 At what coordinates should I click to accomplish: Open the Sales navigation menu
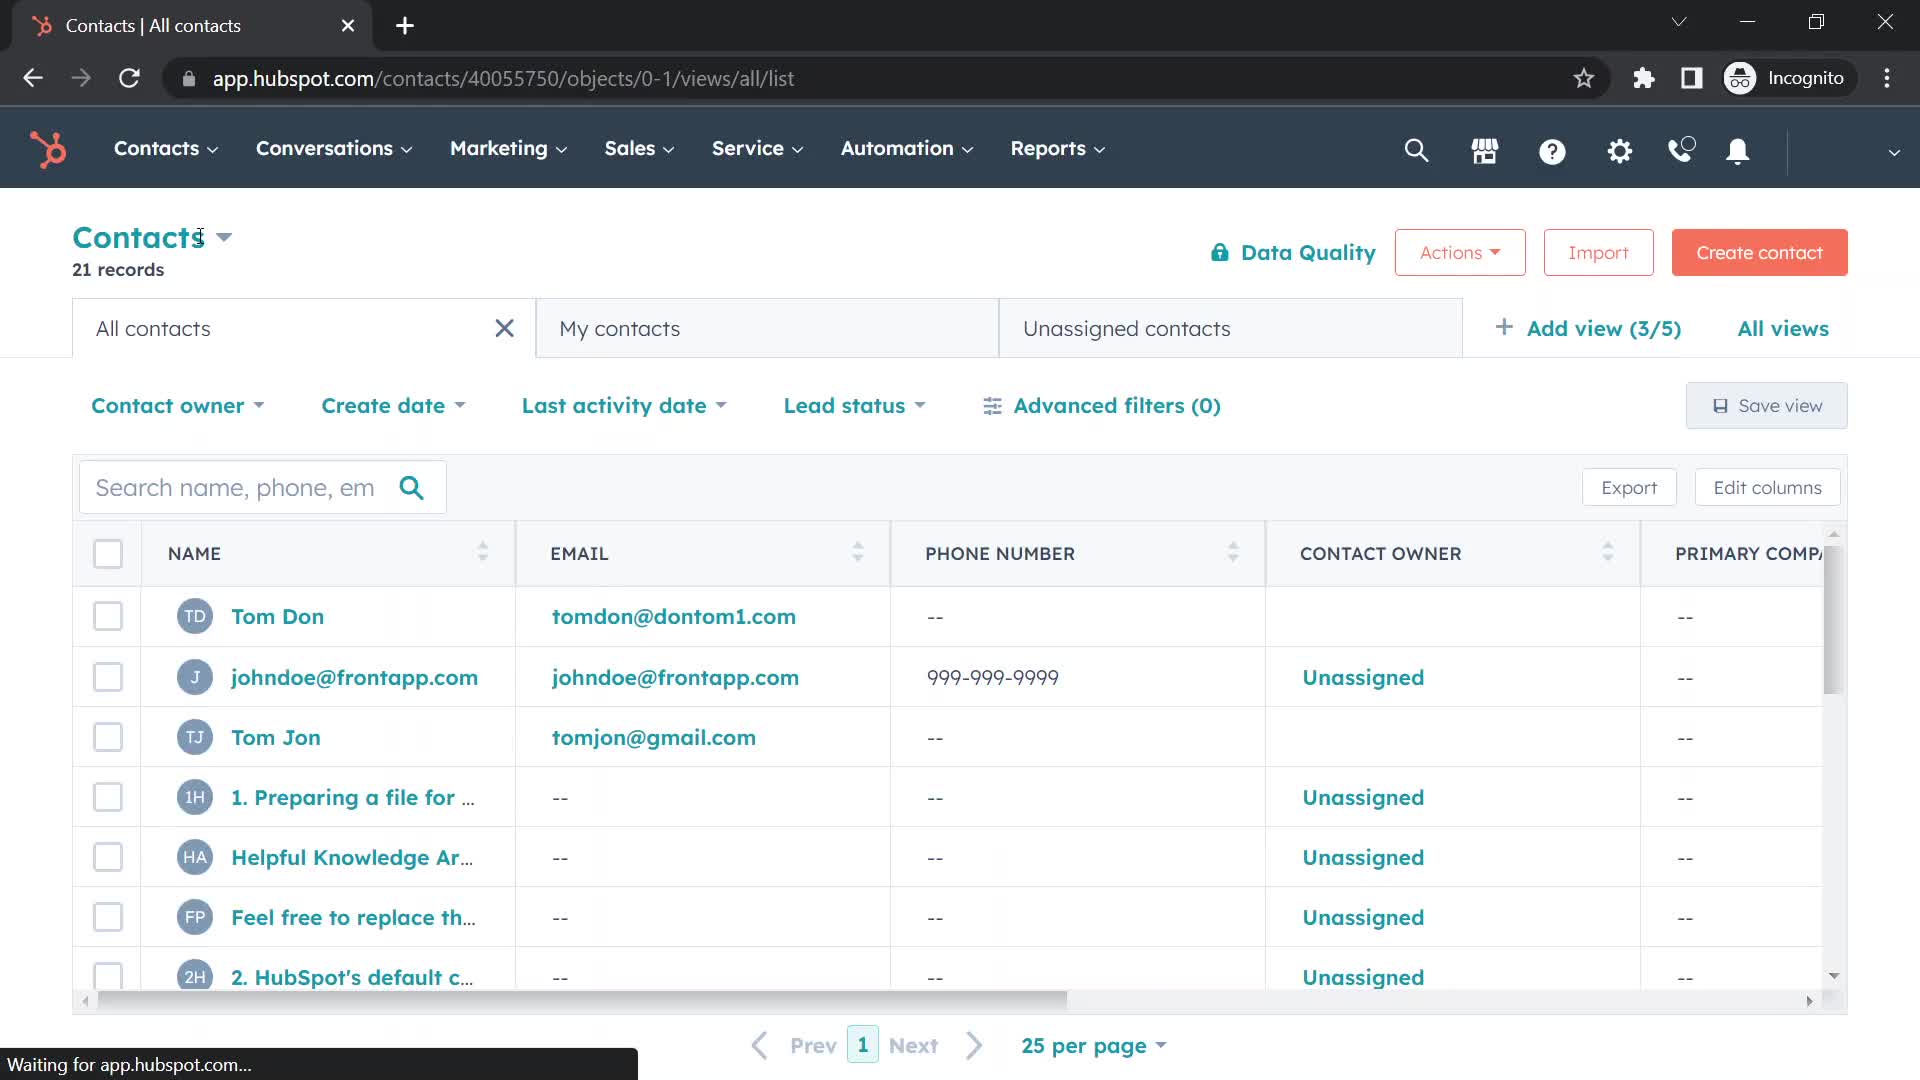click(x=639, y=149)
